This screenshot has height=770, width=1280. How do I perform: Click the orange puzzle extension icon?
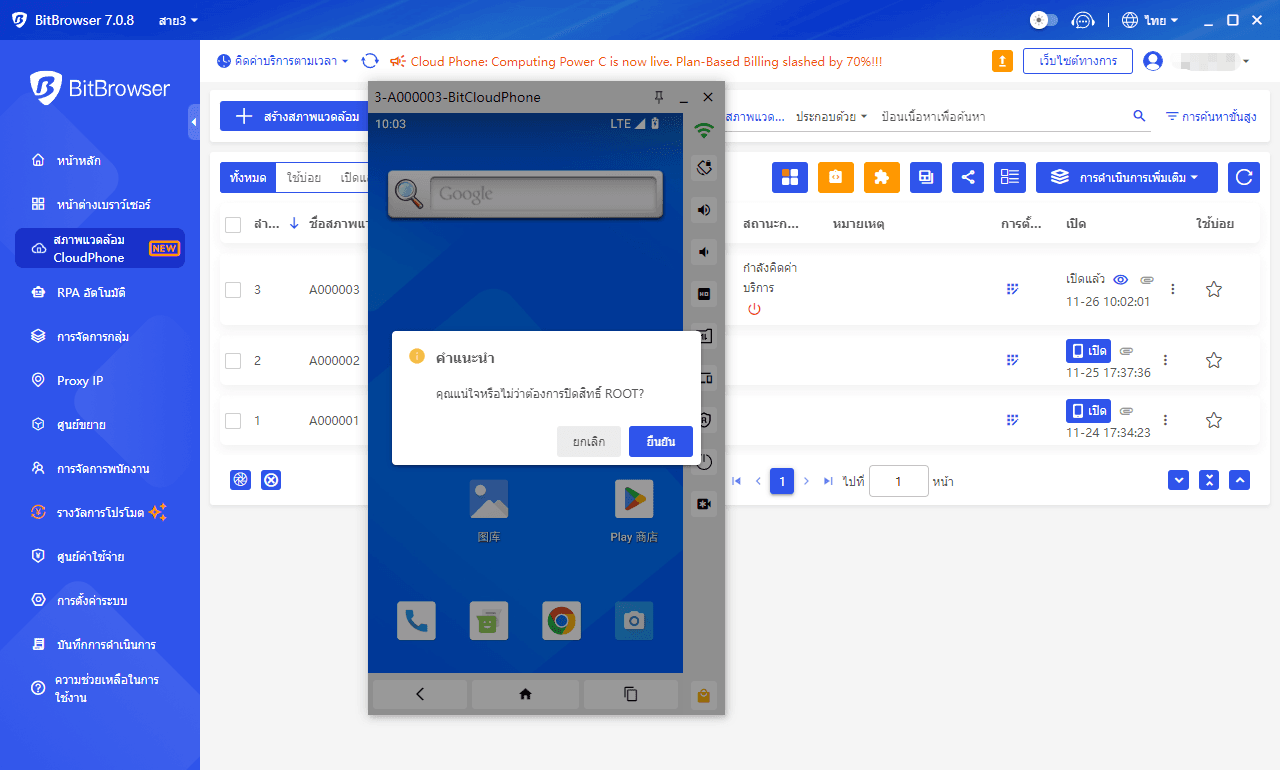tap(881, 177)
